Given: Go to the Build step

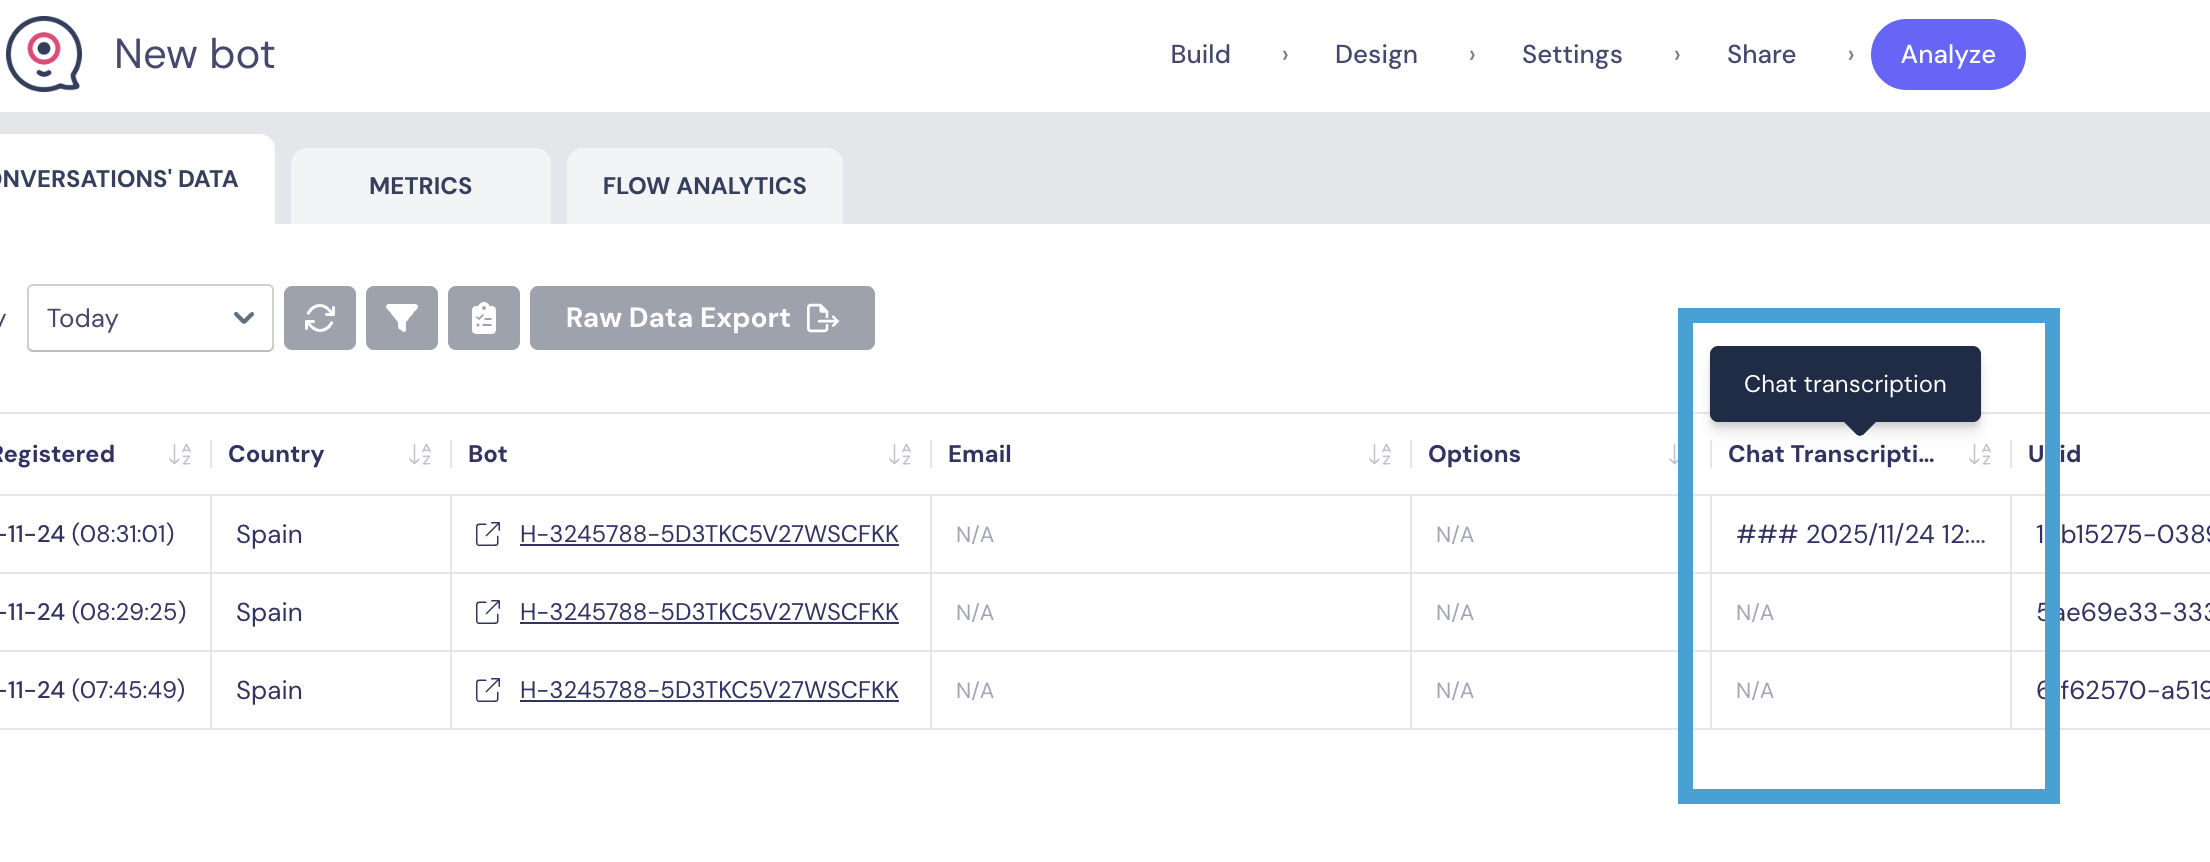Looking at the screenshot, I should pos(1200,54).
